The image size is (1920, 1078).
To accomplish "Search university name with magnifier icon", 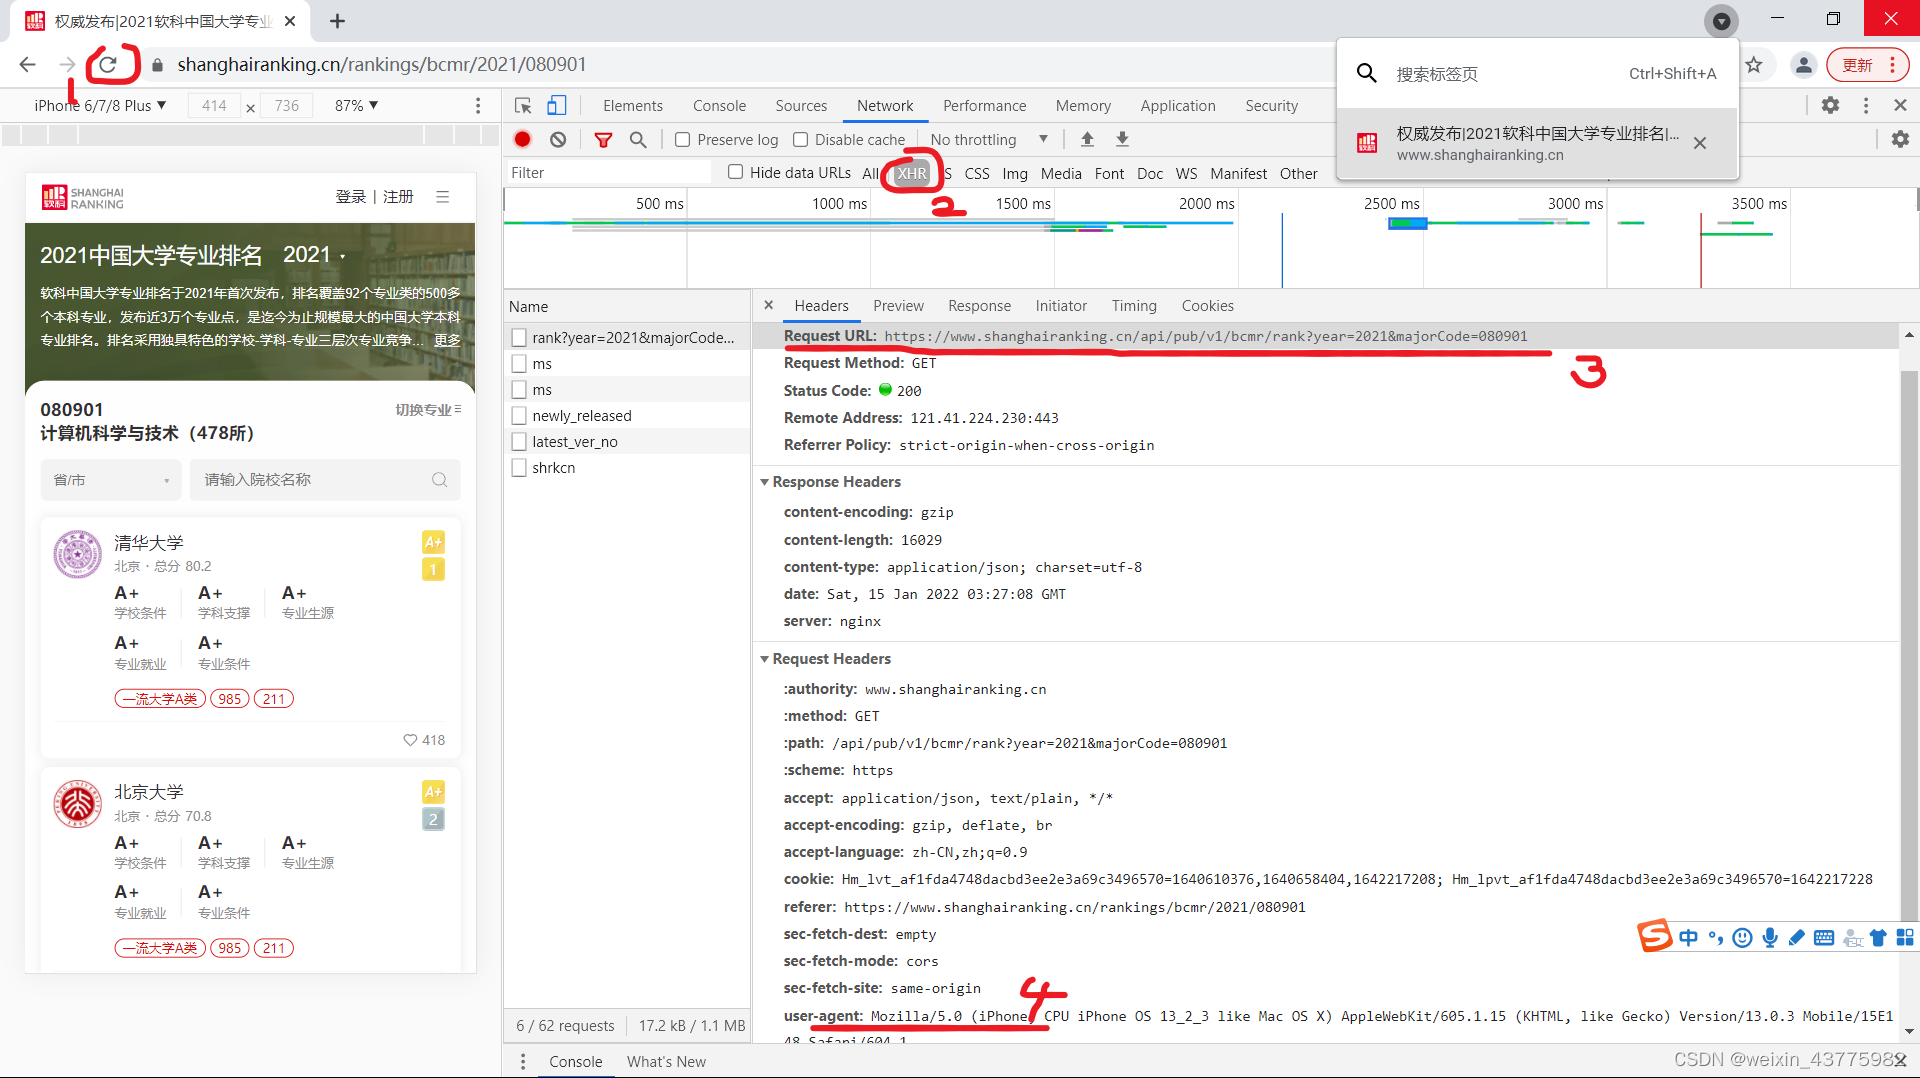I will (439, 480).
